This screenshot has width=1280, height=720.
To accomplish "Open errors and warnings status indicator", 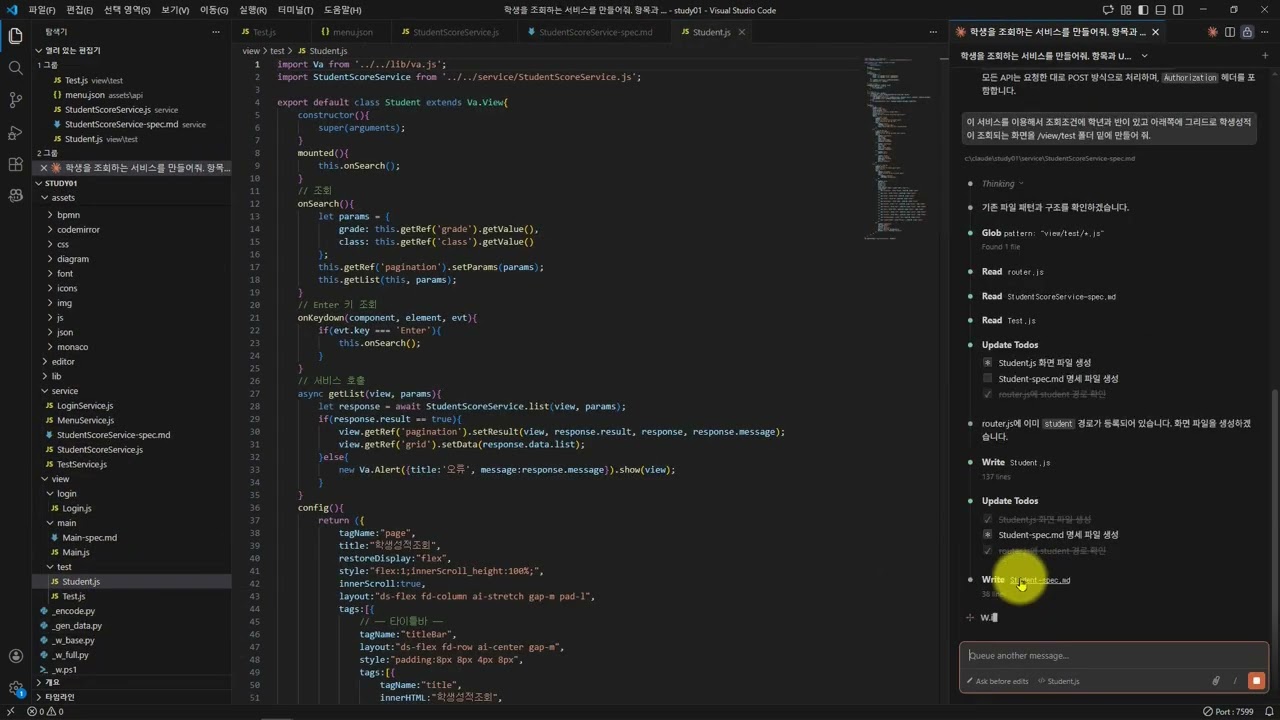I will tap(46, 712).
